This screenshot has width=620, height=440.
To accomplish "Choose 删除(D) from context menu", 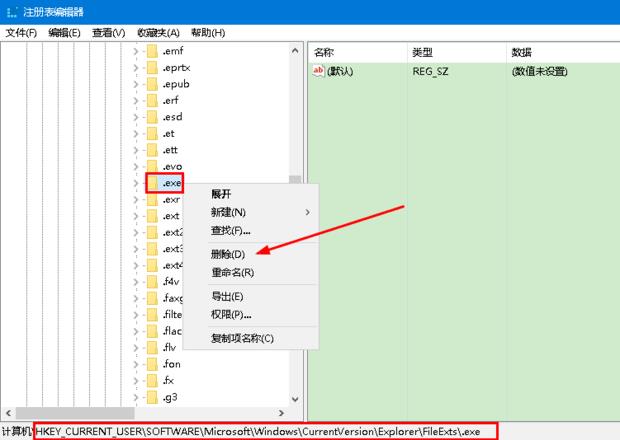I will coord(227,254).
